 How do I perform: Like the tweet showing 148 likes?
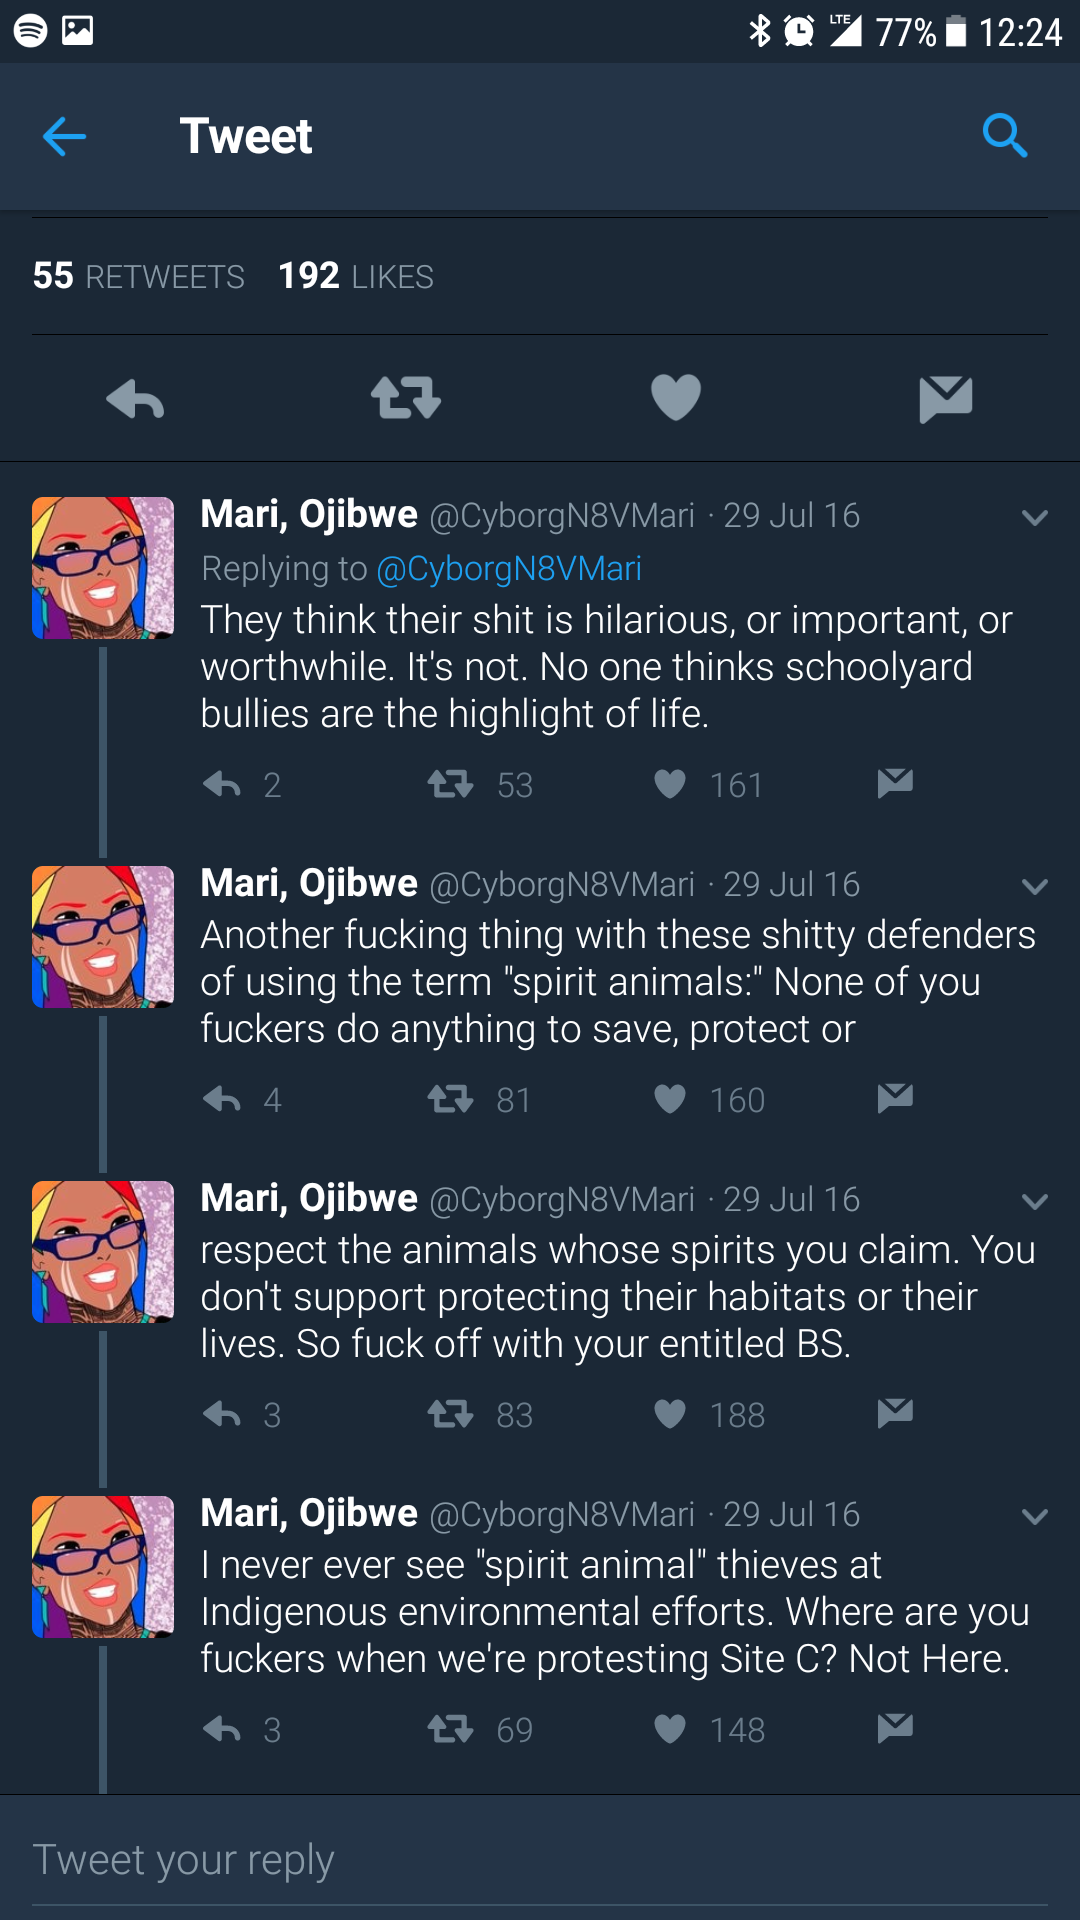(x=670, y=1729)
